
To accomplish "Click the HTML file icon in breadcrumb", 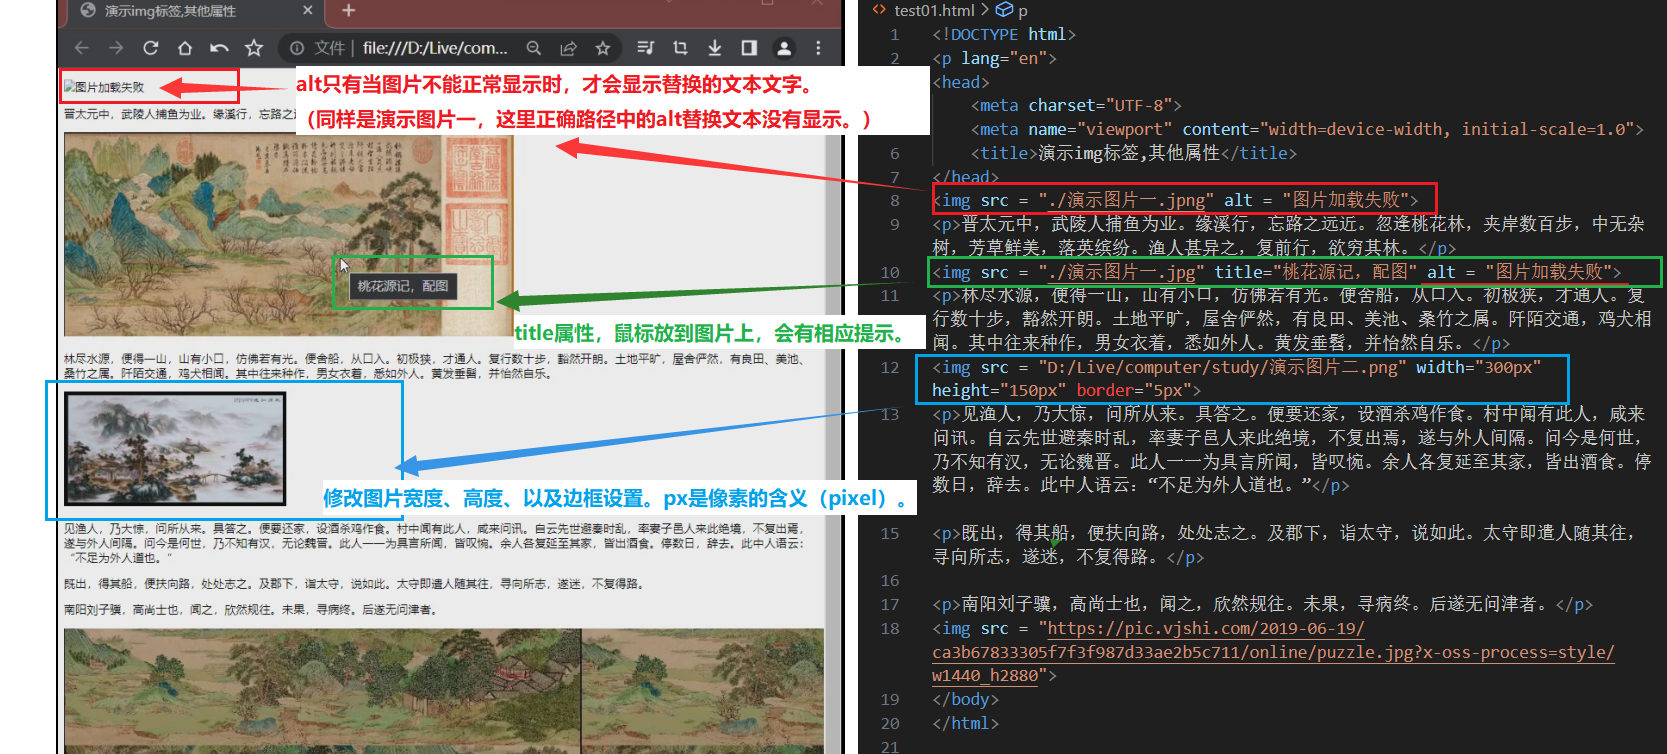I will pyautogui.click(x=879, y=10).
